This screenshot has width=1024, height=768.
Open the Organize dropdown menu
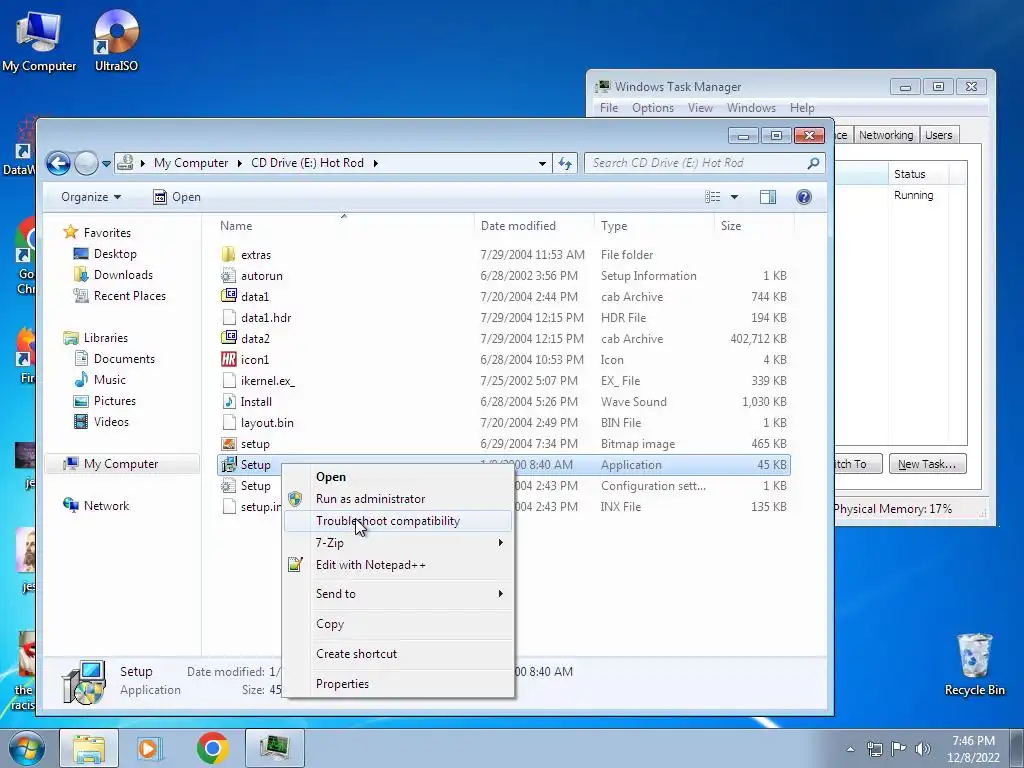click(91, 197)
